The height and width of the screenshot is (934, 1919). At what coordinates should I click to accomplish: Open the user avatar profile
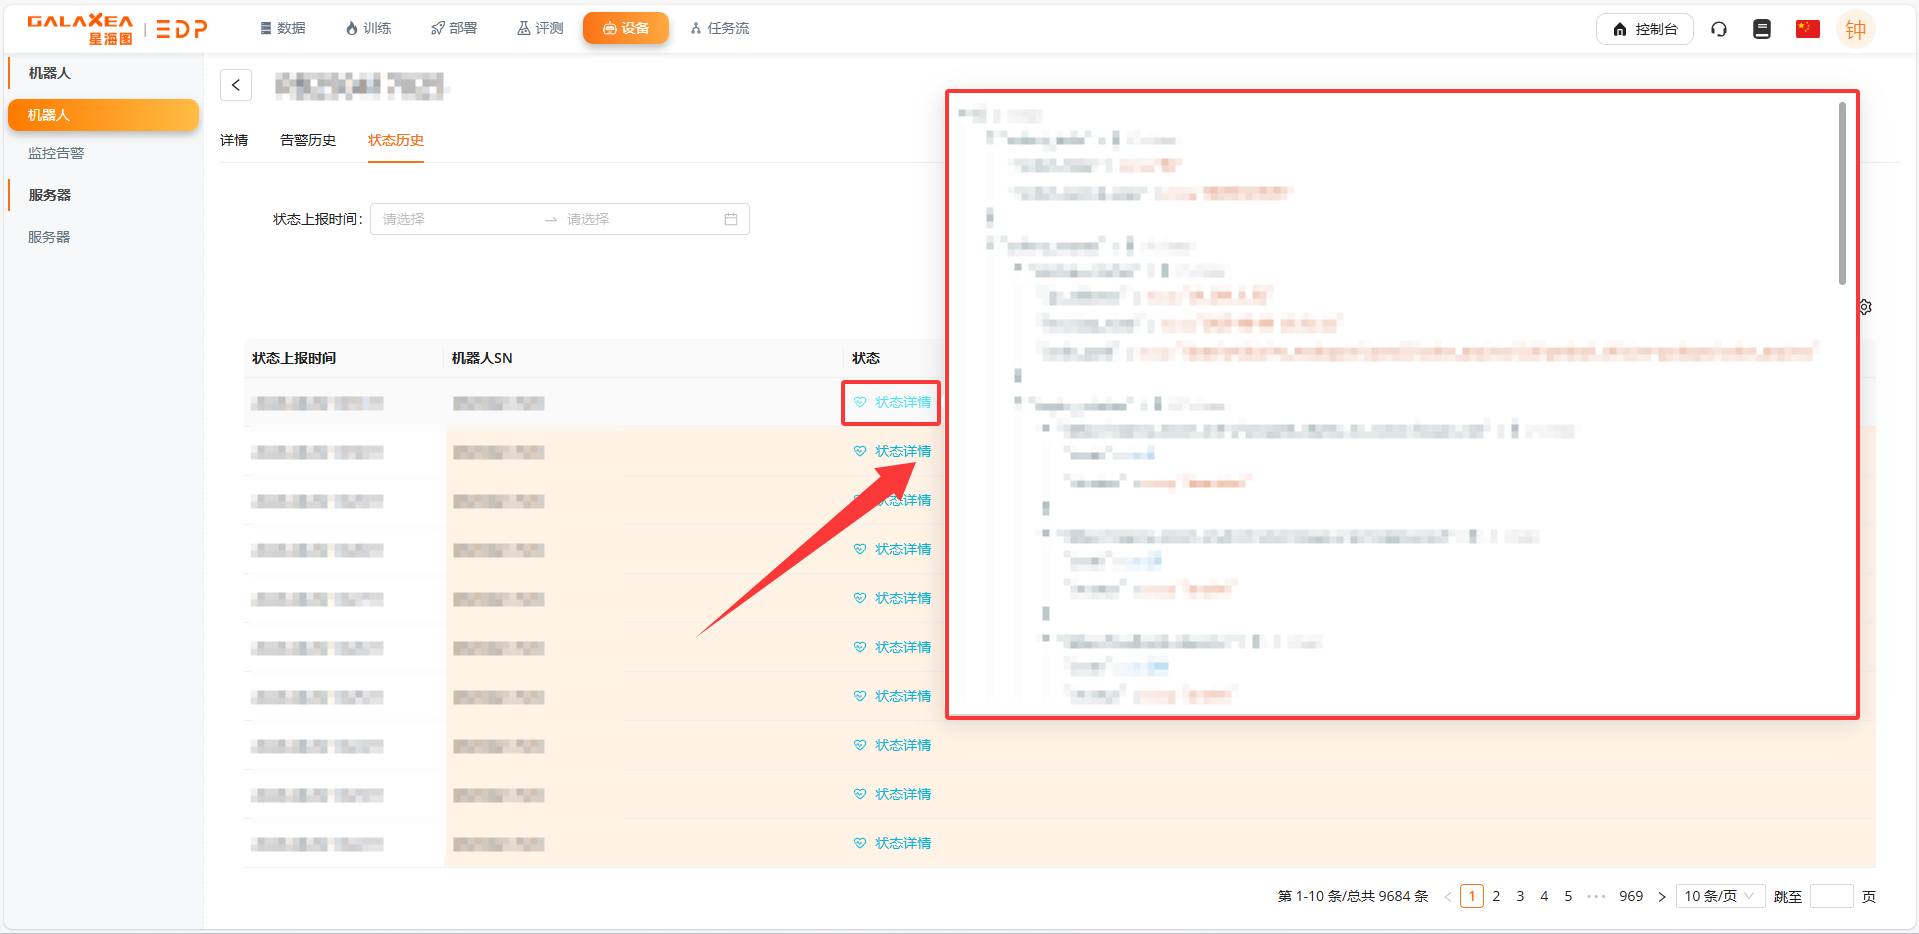(x=1855, y=30)
